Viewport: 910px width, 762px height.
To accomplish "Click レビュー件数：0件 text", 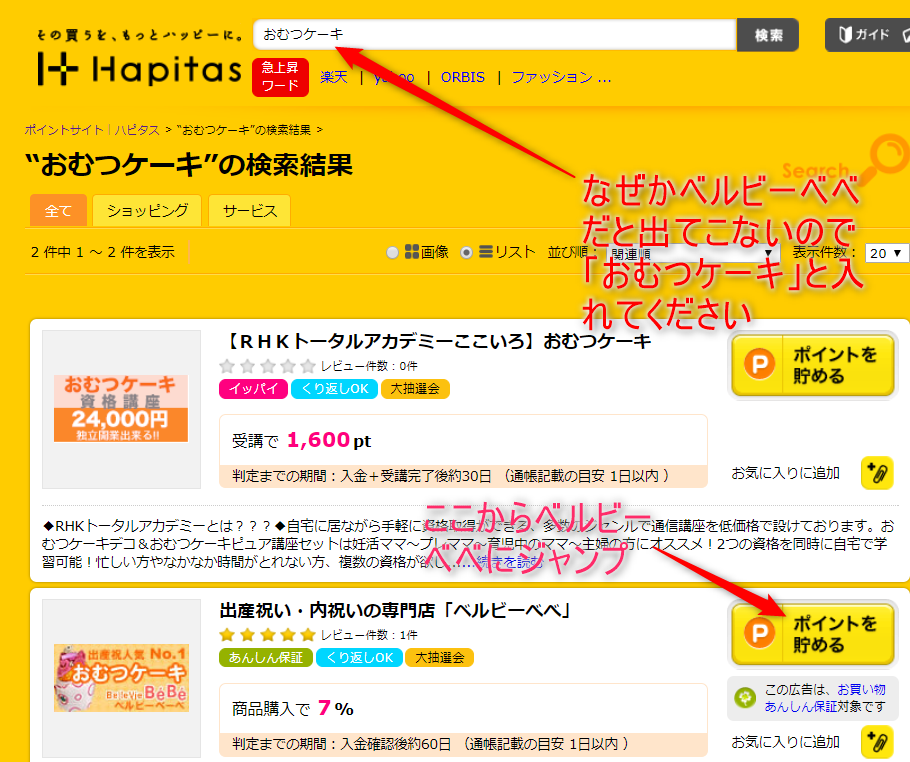I will point(369,366).
